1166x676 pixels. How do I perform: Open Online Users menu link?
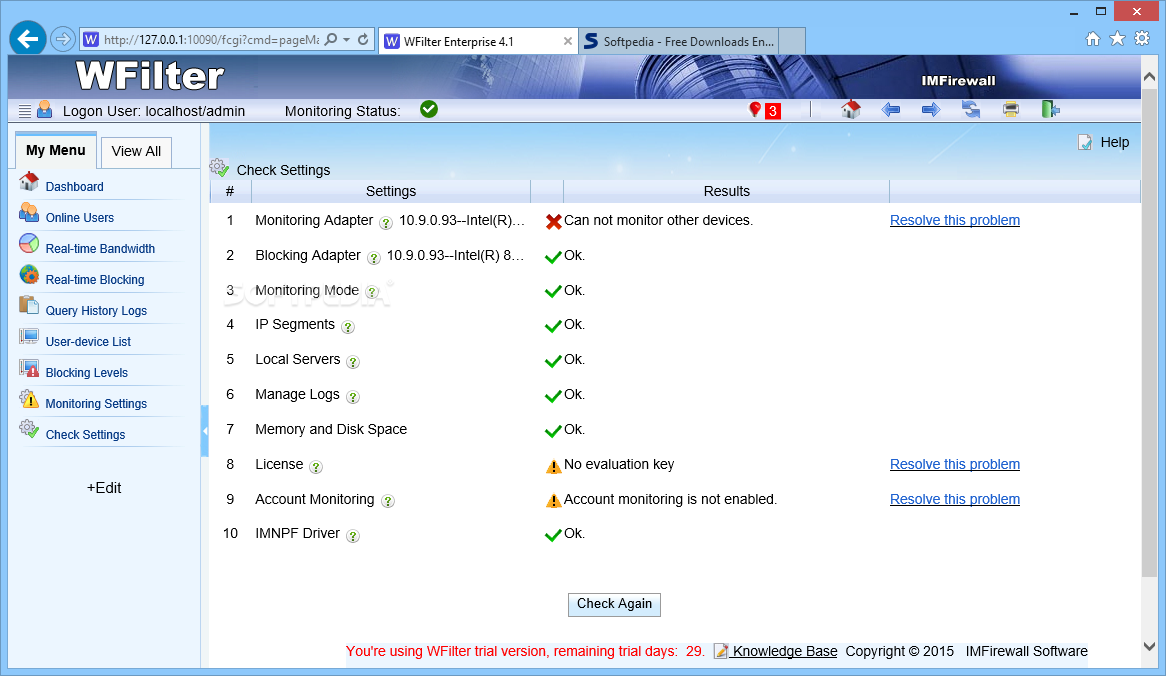click(80, 218)
